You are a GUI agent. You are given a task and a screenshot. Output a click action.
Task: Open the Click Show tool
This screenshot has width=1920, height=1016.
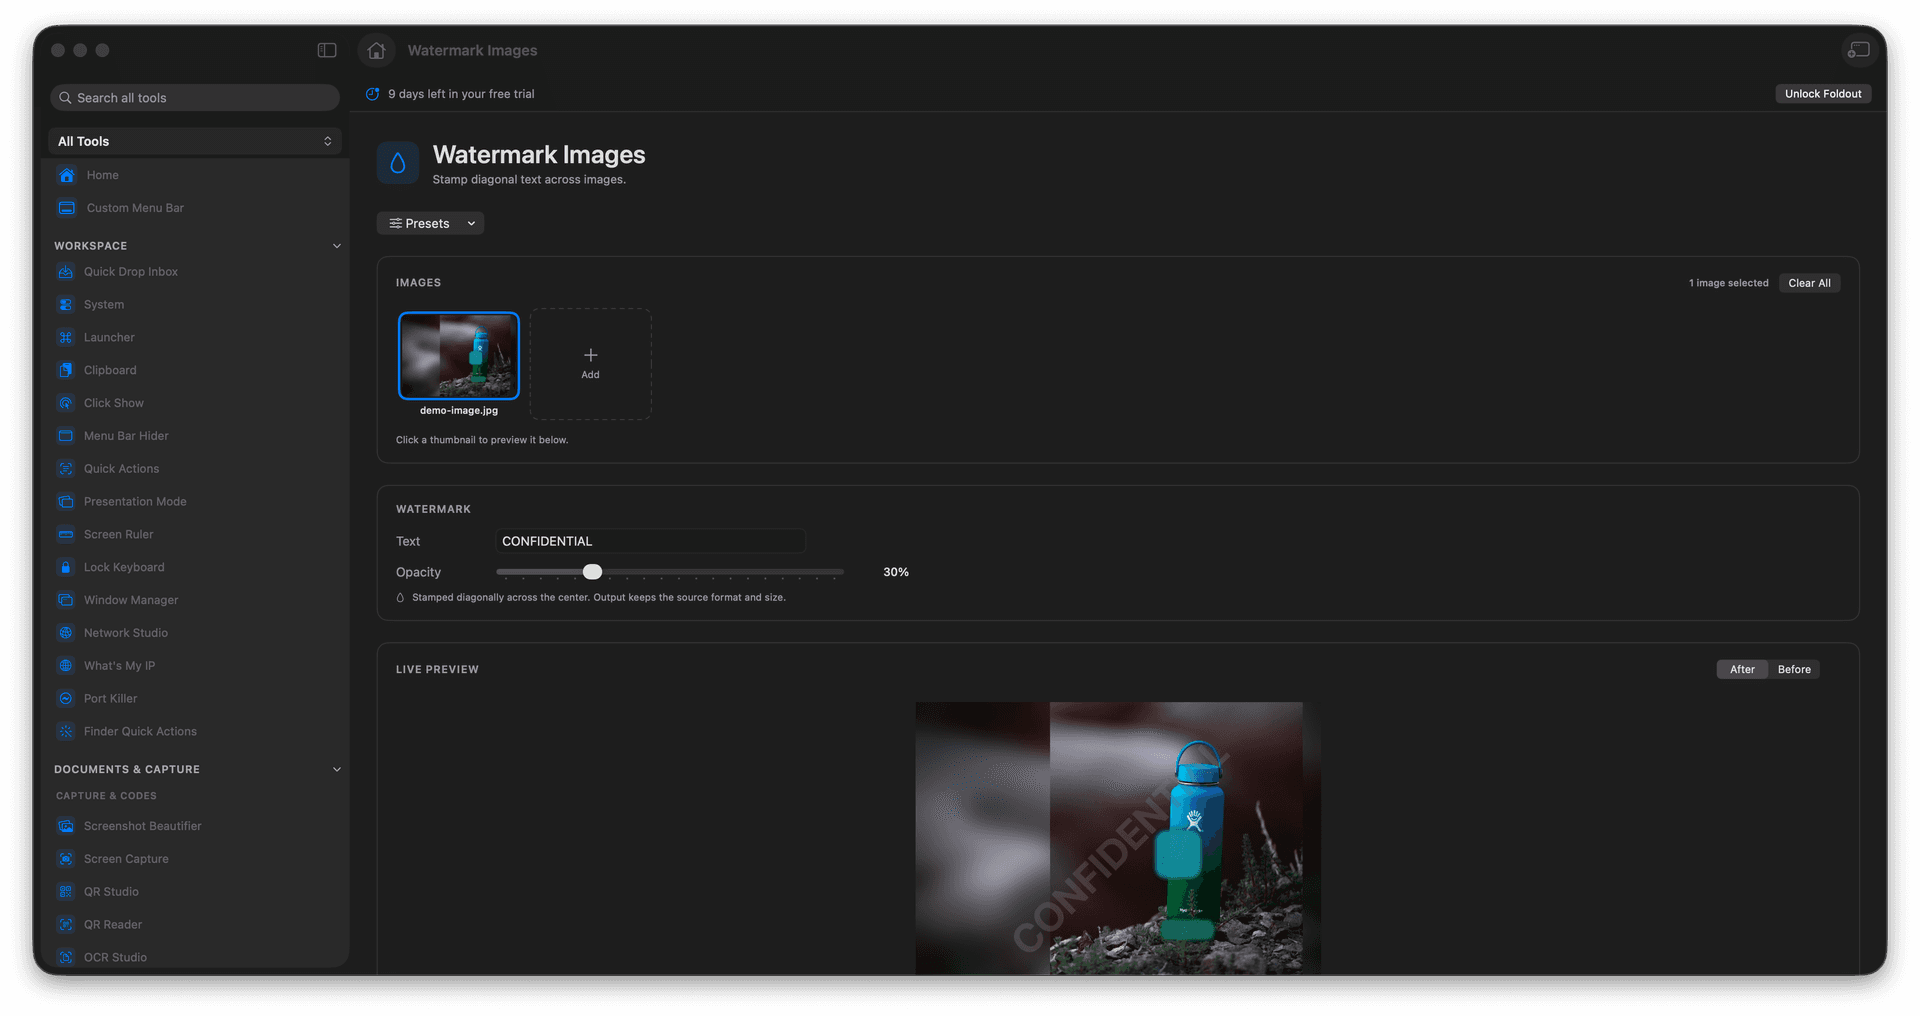point(196,403)
